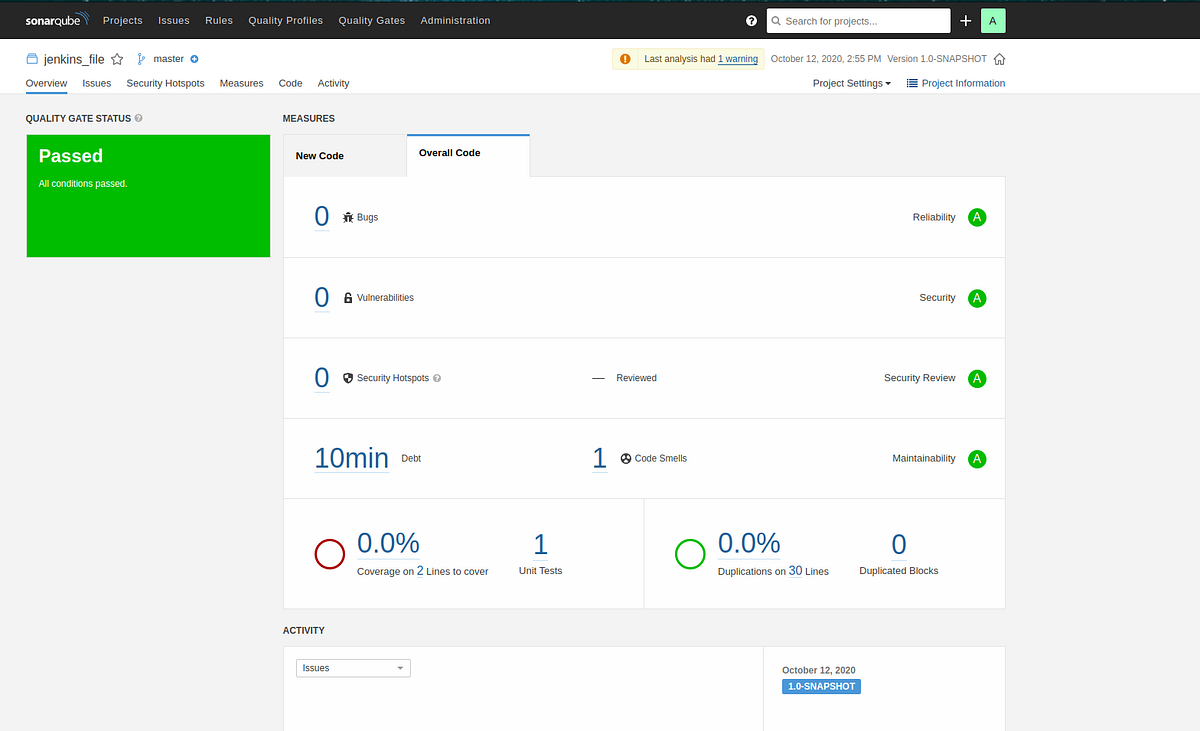Click the coverage circle indicator

click(x=330, y=553)
